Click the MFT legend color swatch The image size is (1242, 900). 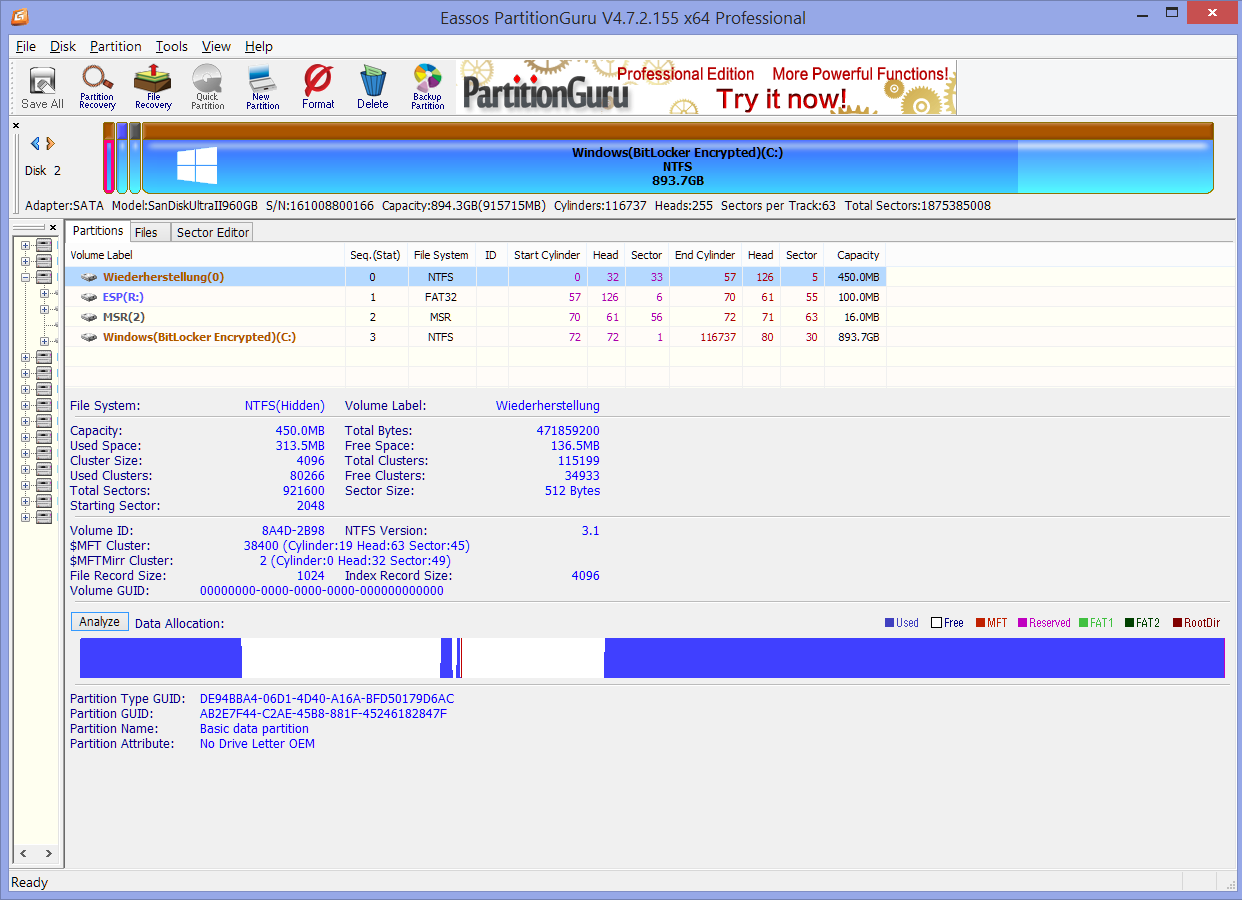[x=981, y=623]
